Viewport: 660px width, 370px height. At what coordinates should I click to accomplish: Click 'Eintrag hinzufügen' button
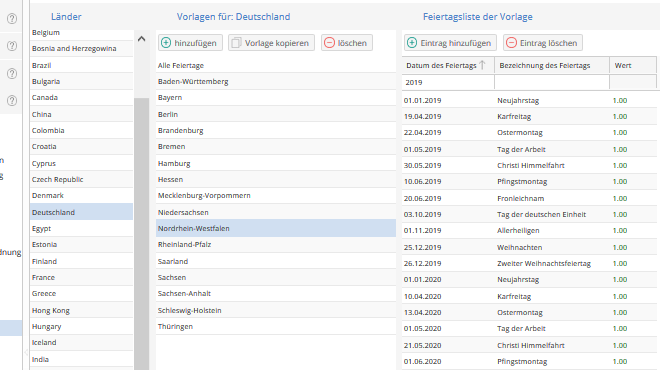(x=450, y=43)
